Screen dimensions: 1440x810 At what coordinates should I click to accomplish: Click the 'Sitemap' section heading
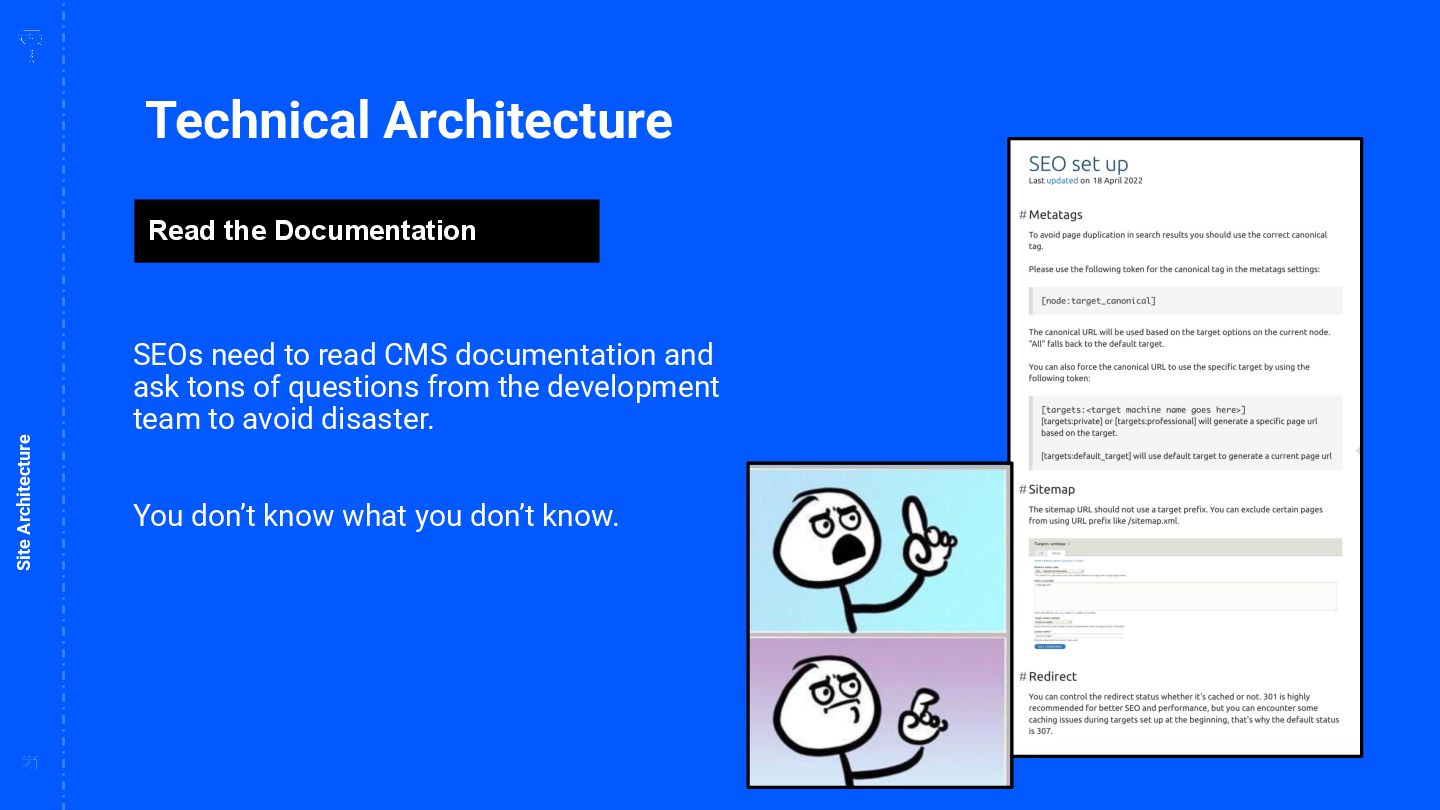(1052, 490)
